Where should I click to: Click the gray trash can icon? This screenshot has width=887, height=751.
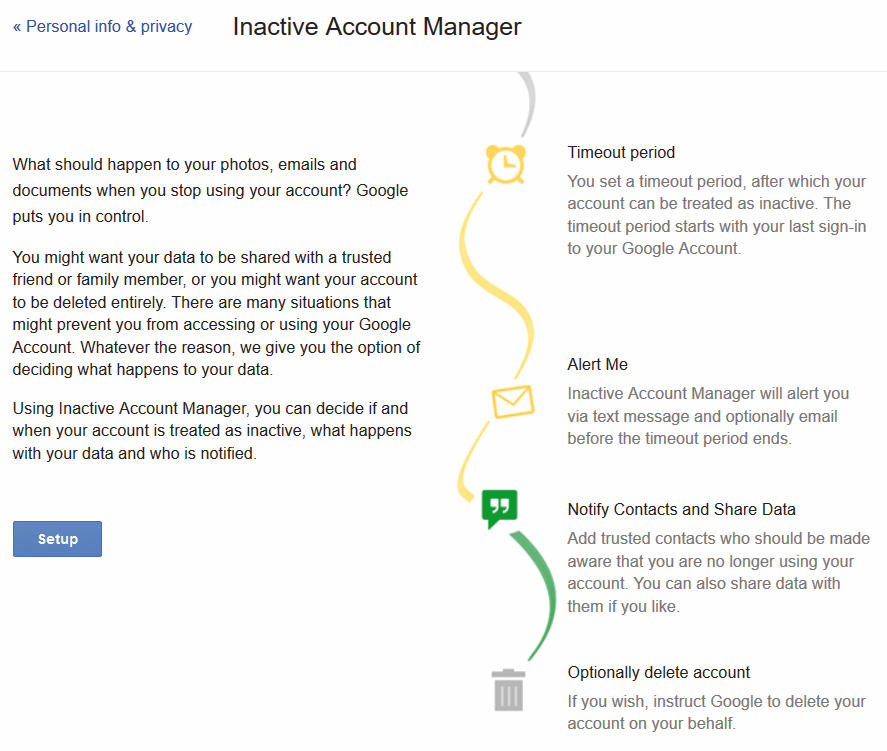point(508,690)
